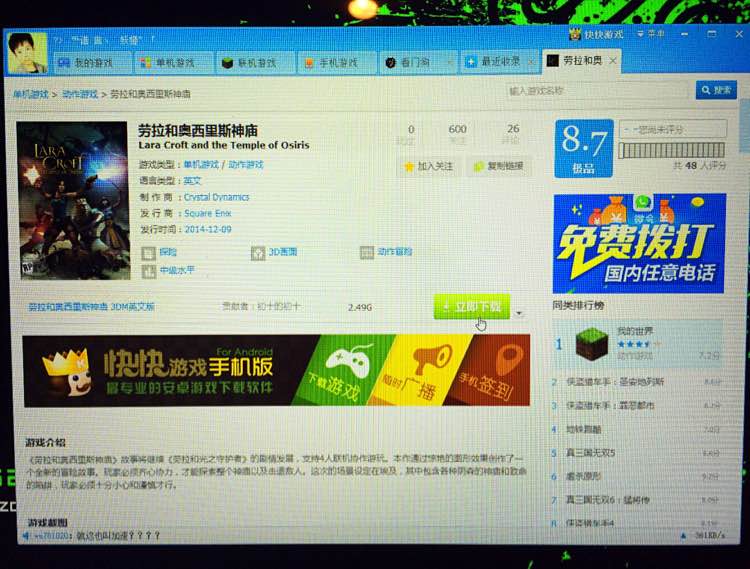This screenshot has width=750, height=569.
Task: Expand the download options arrow
Action: coord(519,313)
